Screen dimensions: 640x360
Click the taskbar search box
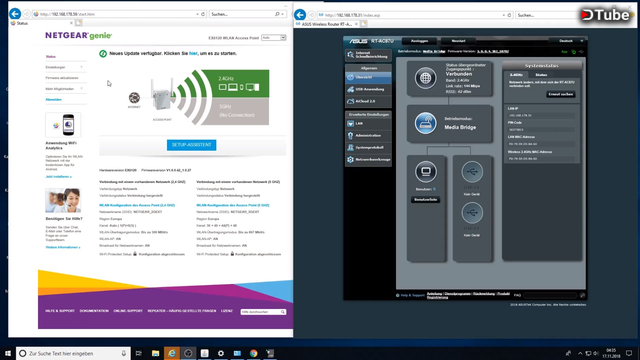point(73,353)
